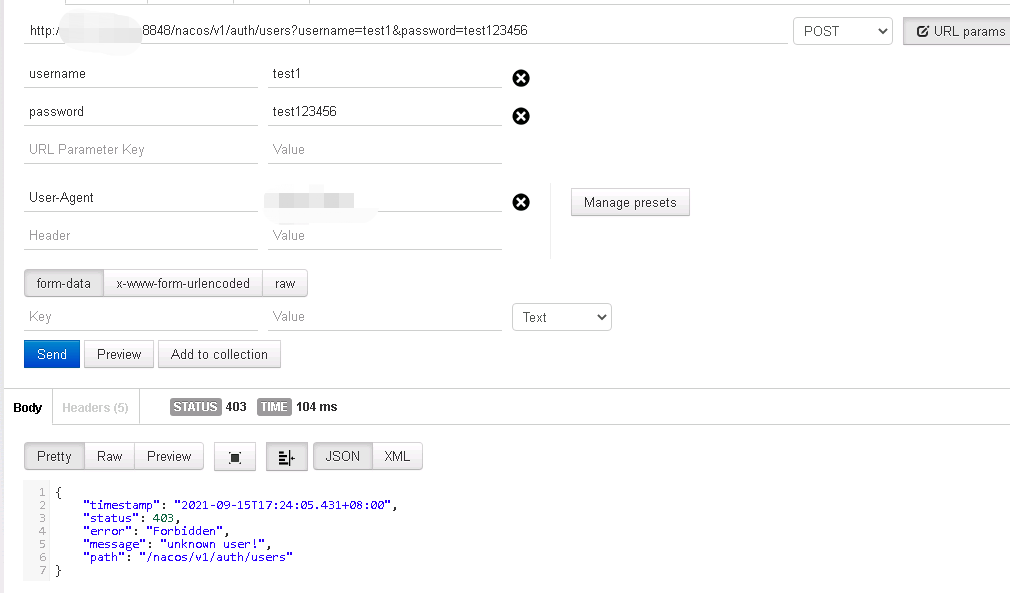Select the form-data body type
Screen dimensions: 1010x593
click(64, 283)
